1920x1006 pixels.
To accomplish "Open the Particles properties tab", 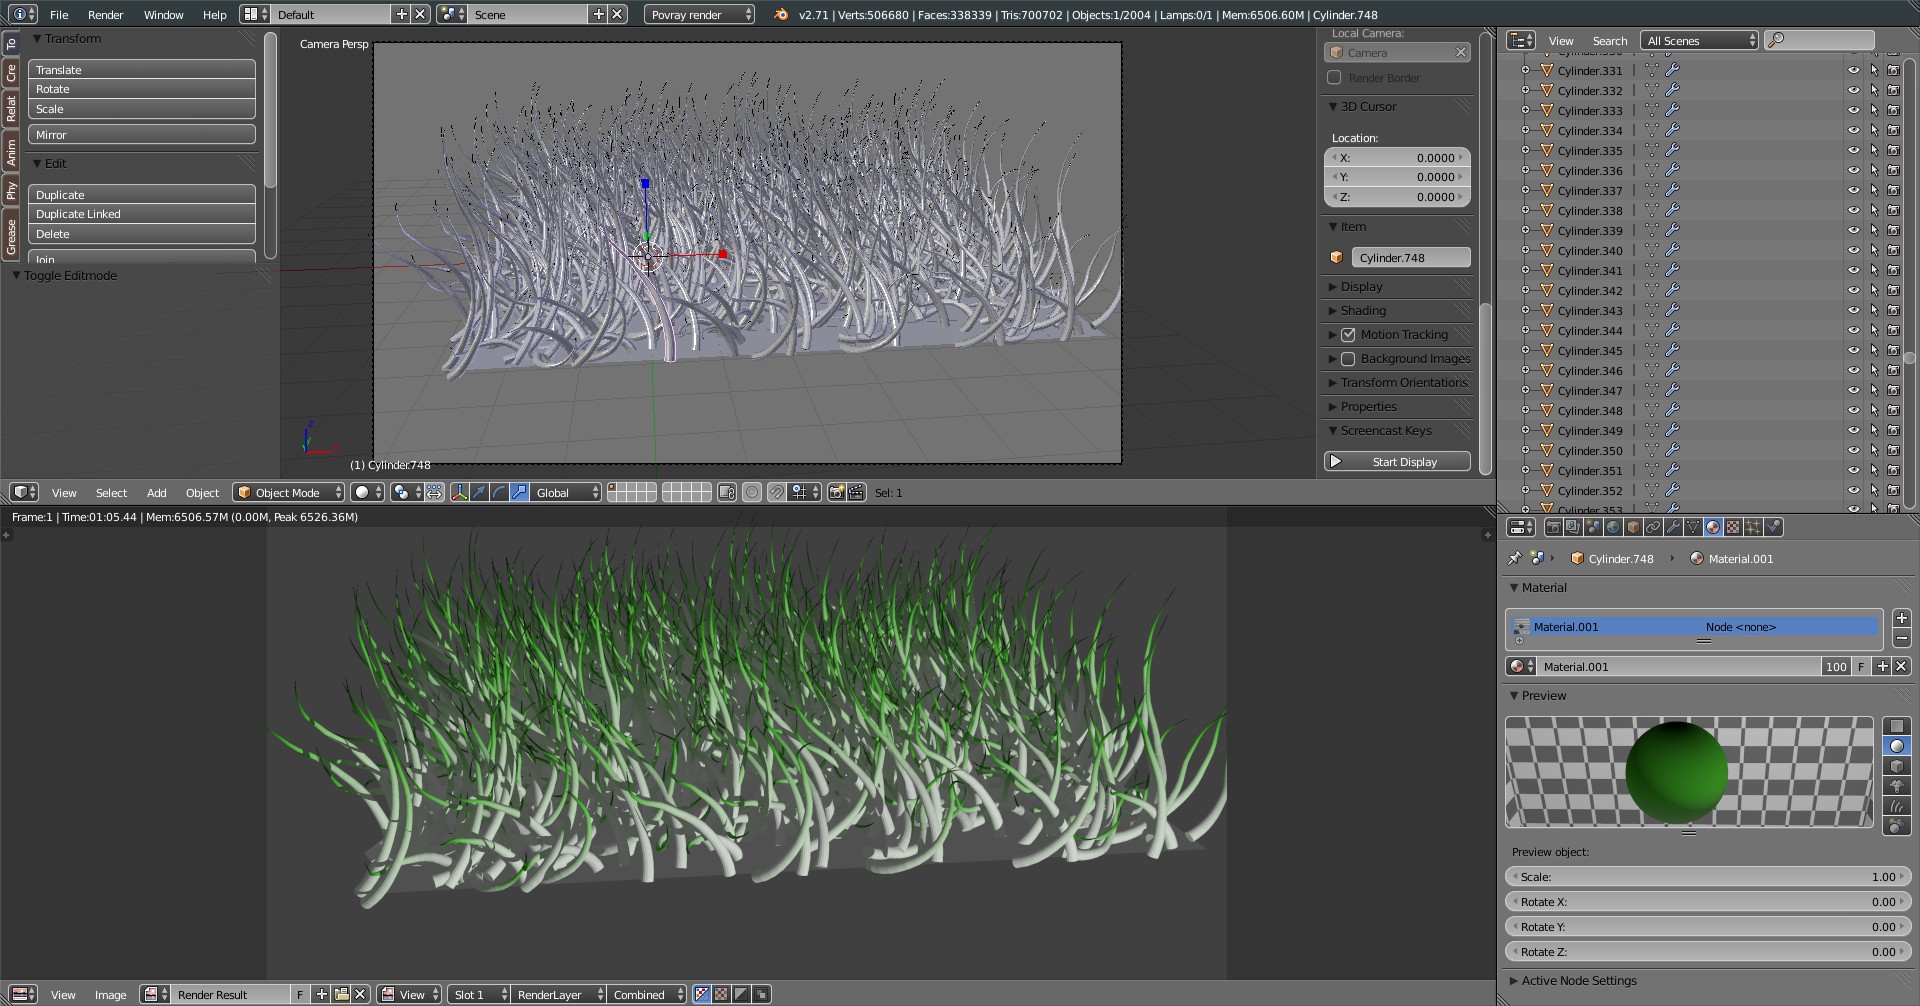I will point(1753,527).
